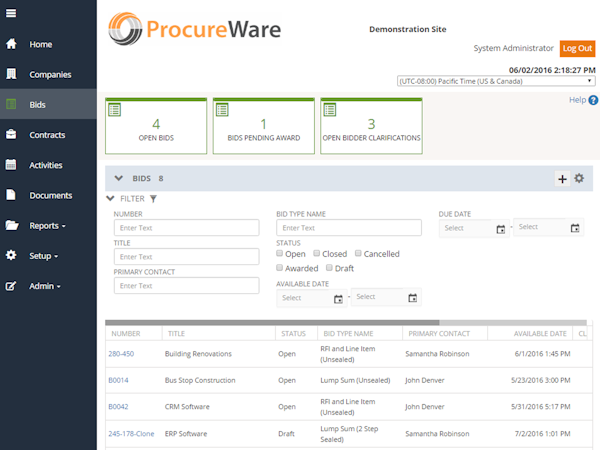Click the Admin edit icon
Screen dimensions: 600x450
(11, 285)
